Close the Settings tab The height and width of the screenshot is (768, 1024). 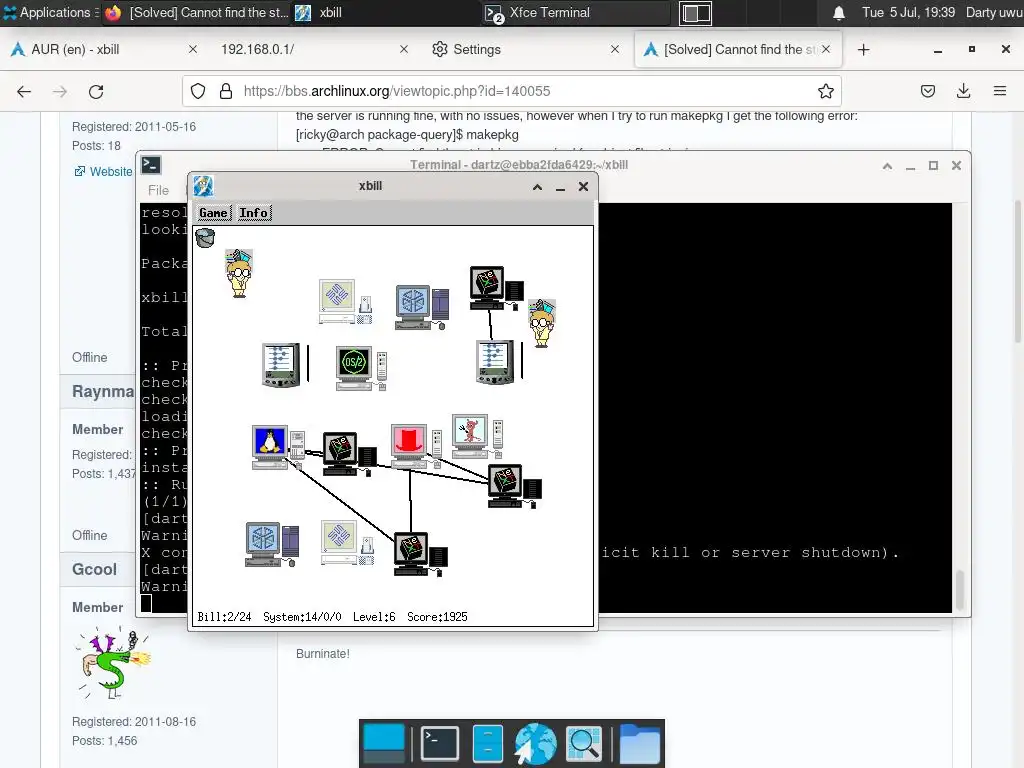615,50
